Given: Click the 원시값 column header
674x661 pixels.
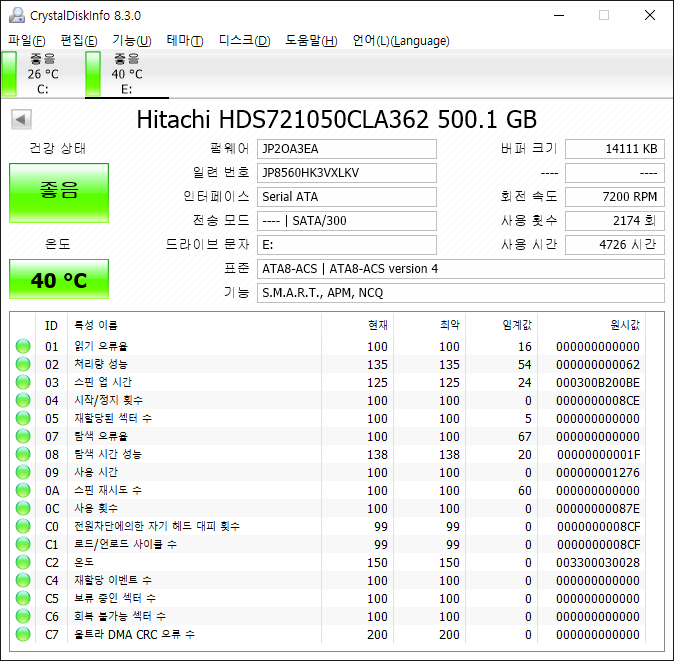Looking at the screenshot, I should tap(623, 325).
